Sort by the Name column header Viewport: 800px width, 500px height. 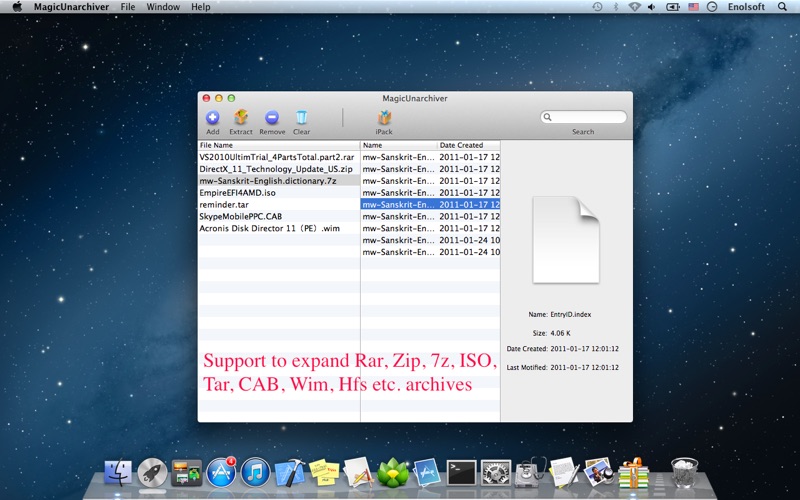point(399,145)
